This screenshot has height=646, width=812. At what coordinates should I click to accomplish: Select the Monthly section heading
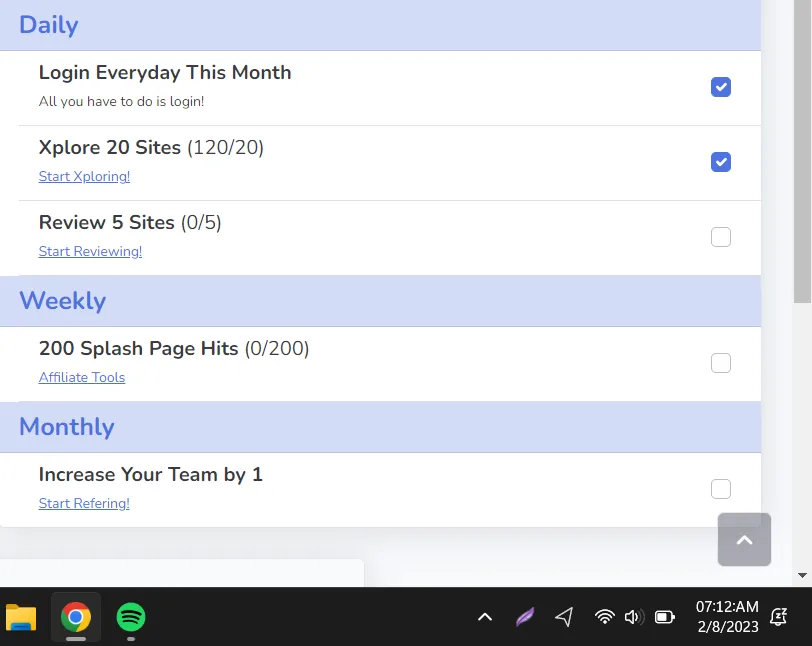click(x=67, y=427)
